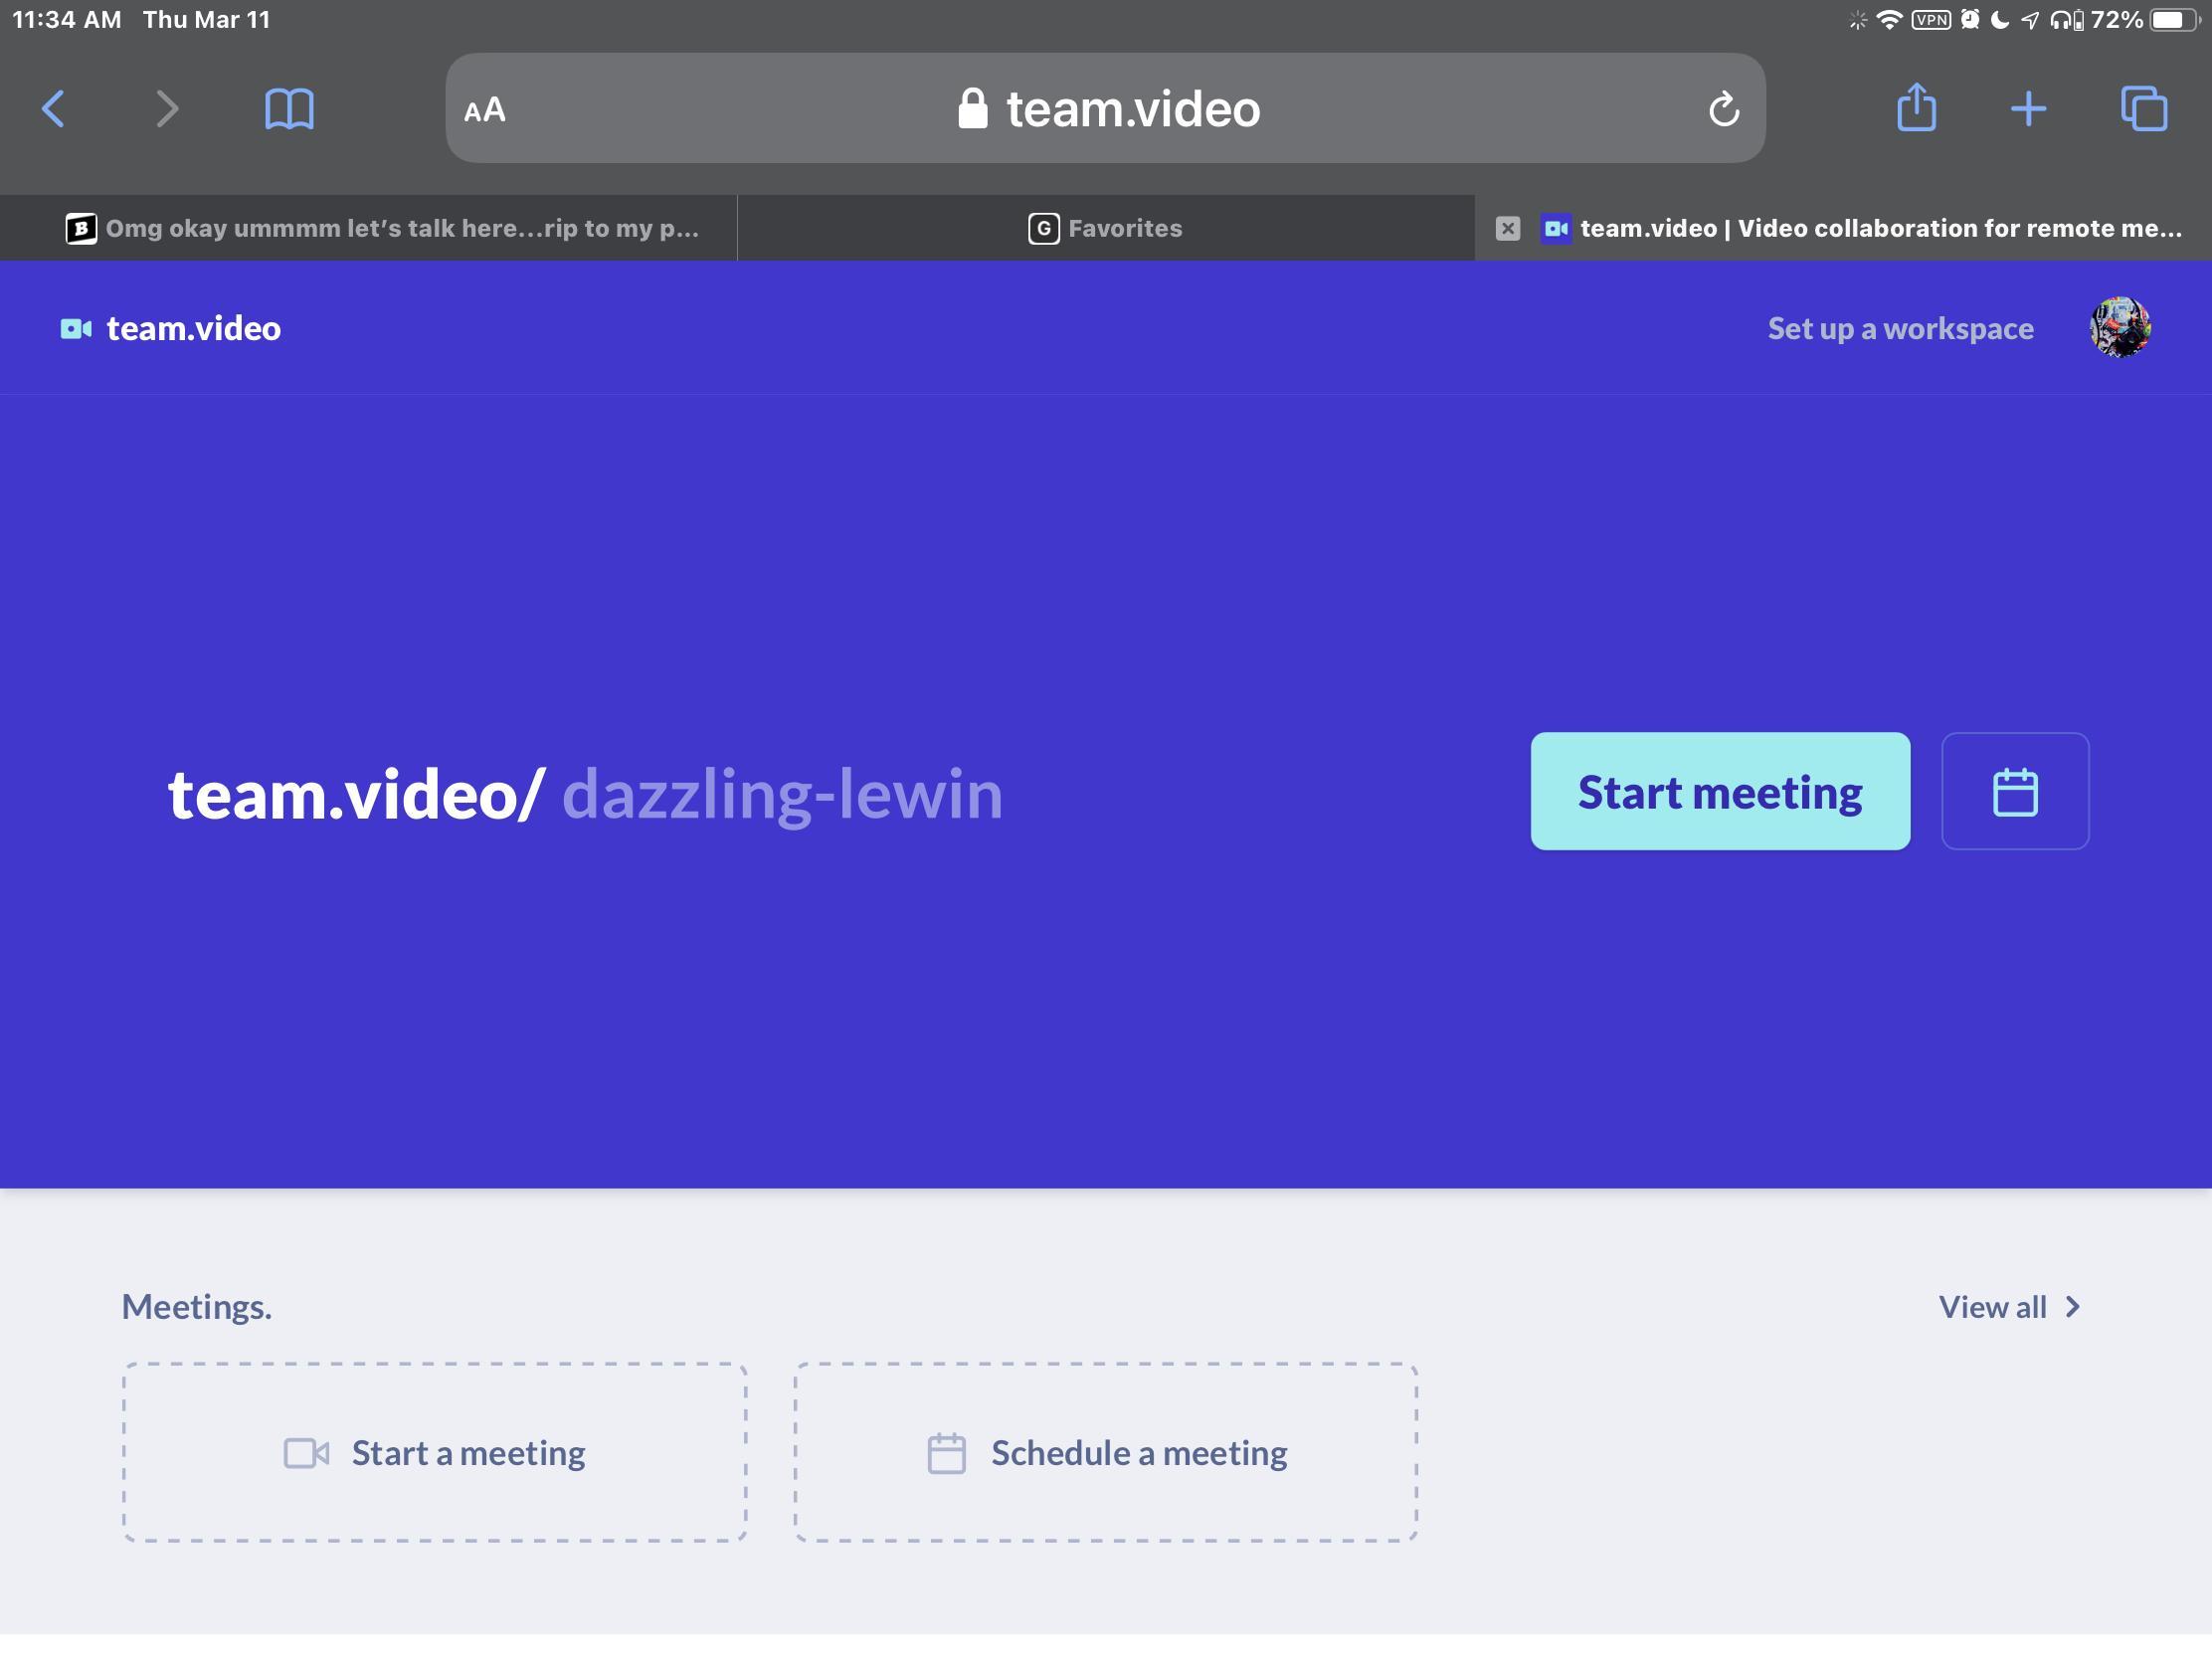Close the team.video tab
The image size is (2212, 1659).
(1507, 228)
